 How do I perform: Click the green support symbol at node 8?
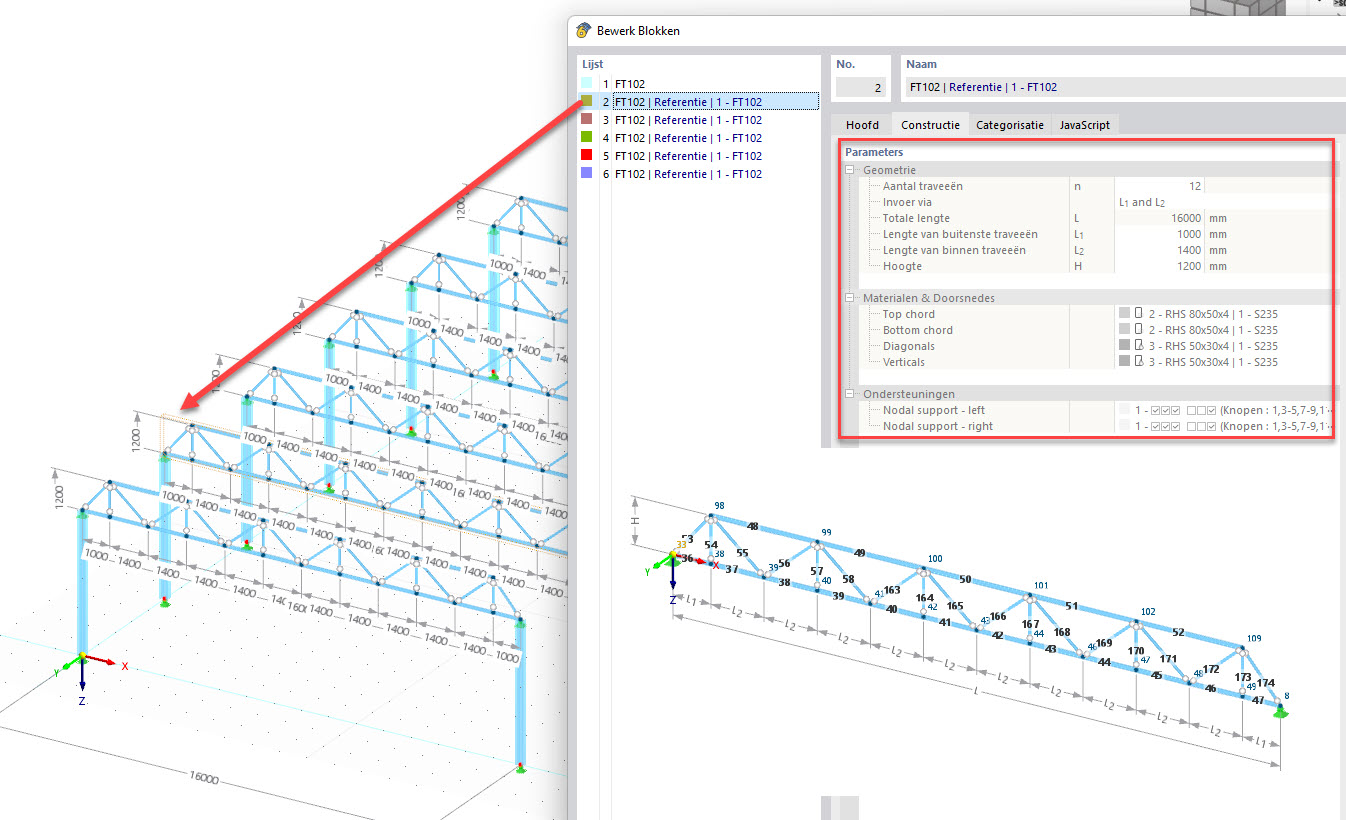click(1281, 710)
